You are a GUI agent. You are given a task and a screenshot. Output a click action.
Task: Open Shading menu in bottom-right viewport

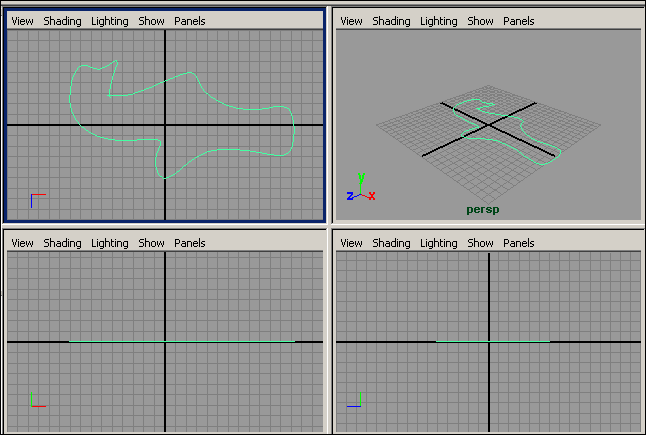(x=391, y=243)
